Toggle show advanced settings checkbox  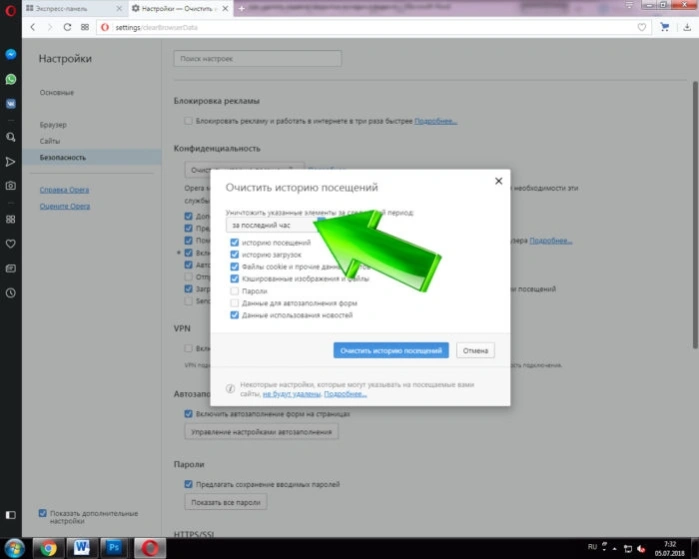(43, 513)
